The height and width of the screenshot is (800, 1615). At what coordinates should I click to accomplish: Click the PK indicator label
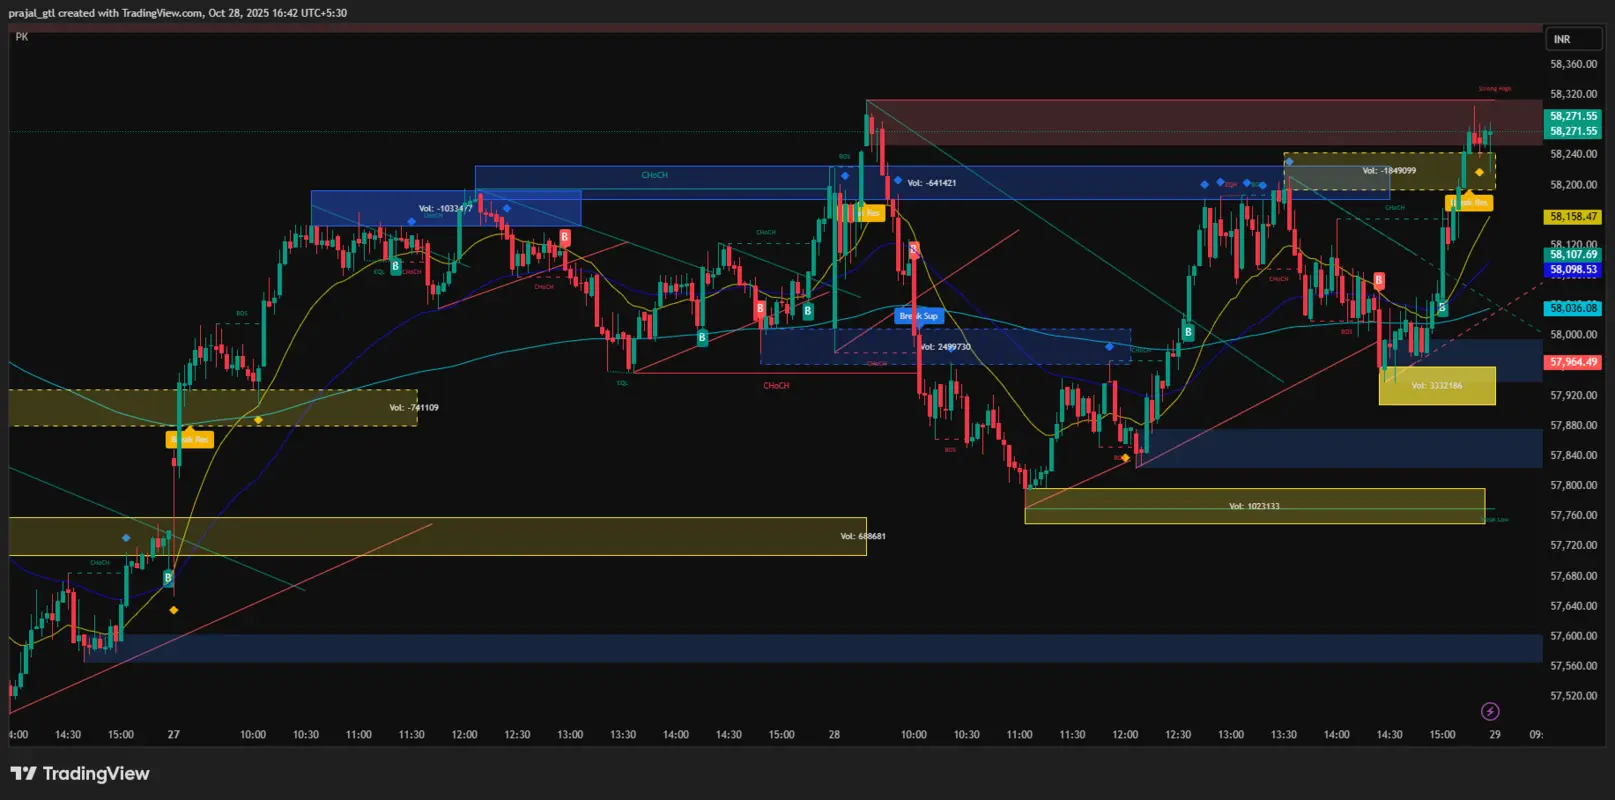click(22, 37)
